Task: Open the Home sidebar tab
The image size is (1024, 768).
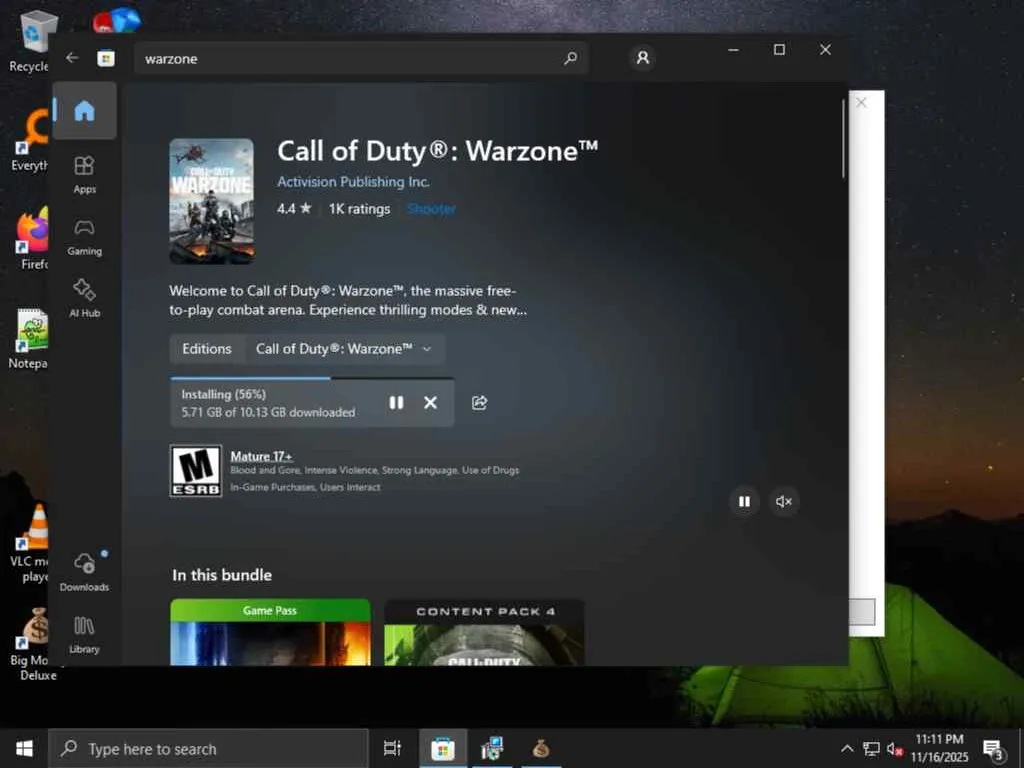Action: 85,110
